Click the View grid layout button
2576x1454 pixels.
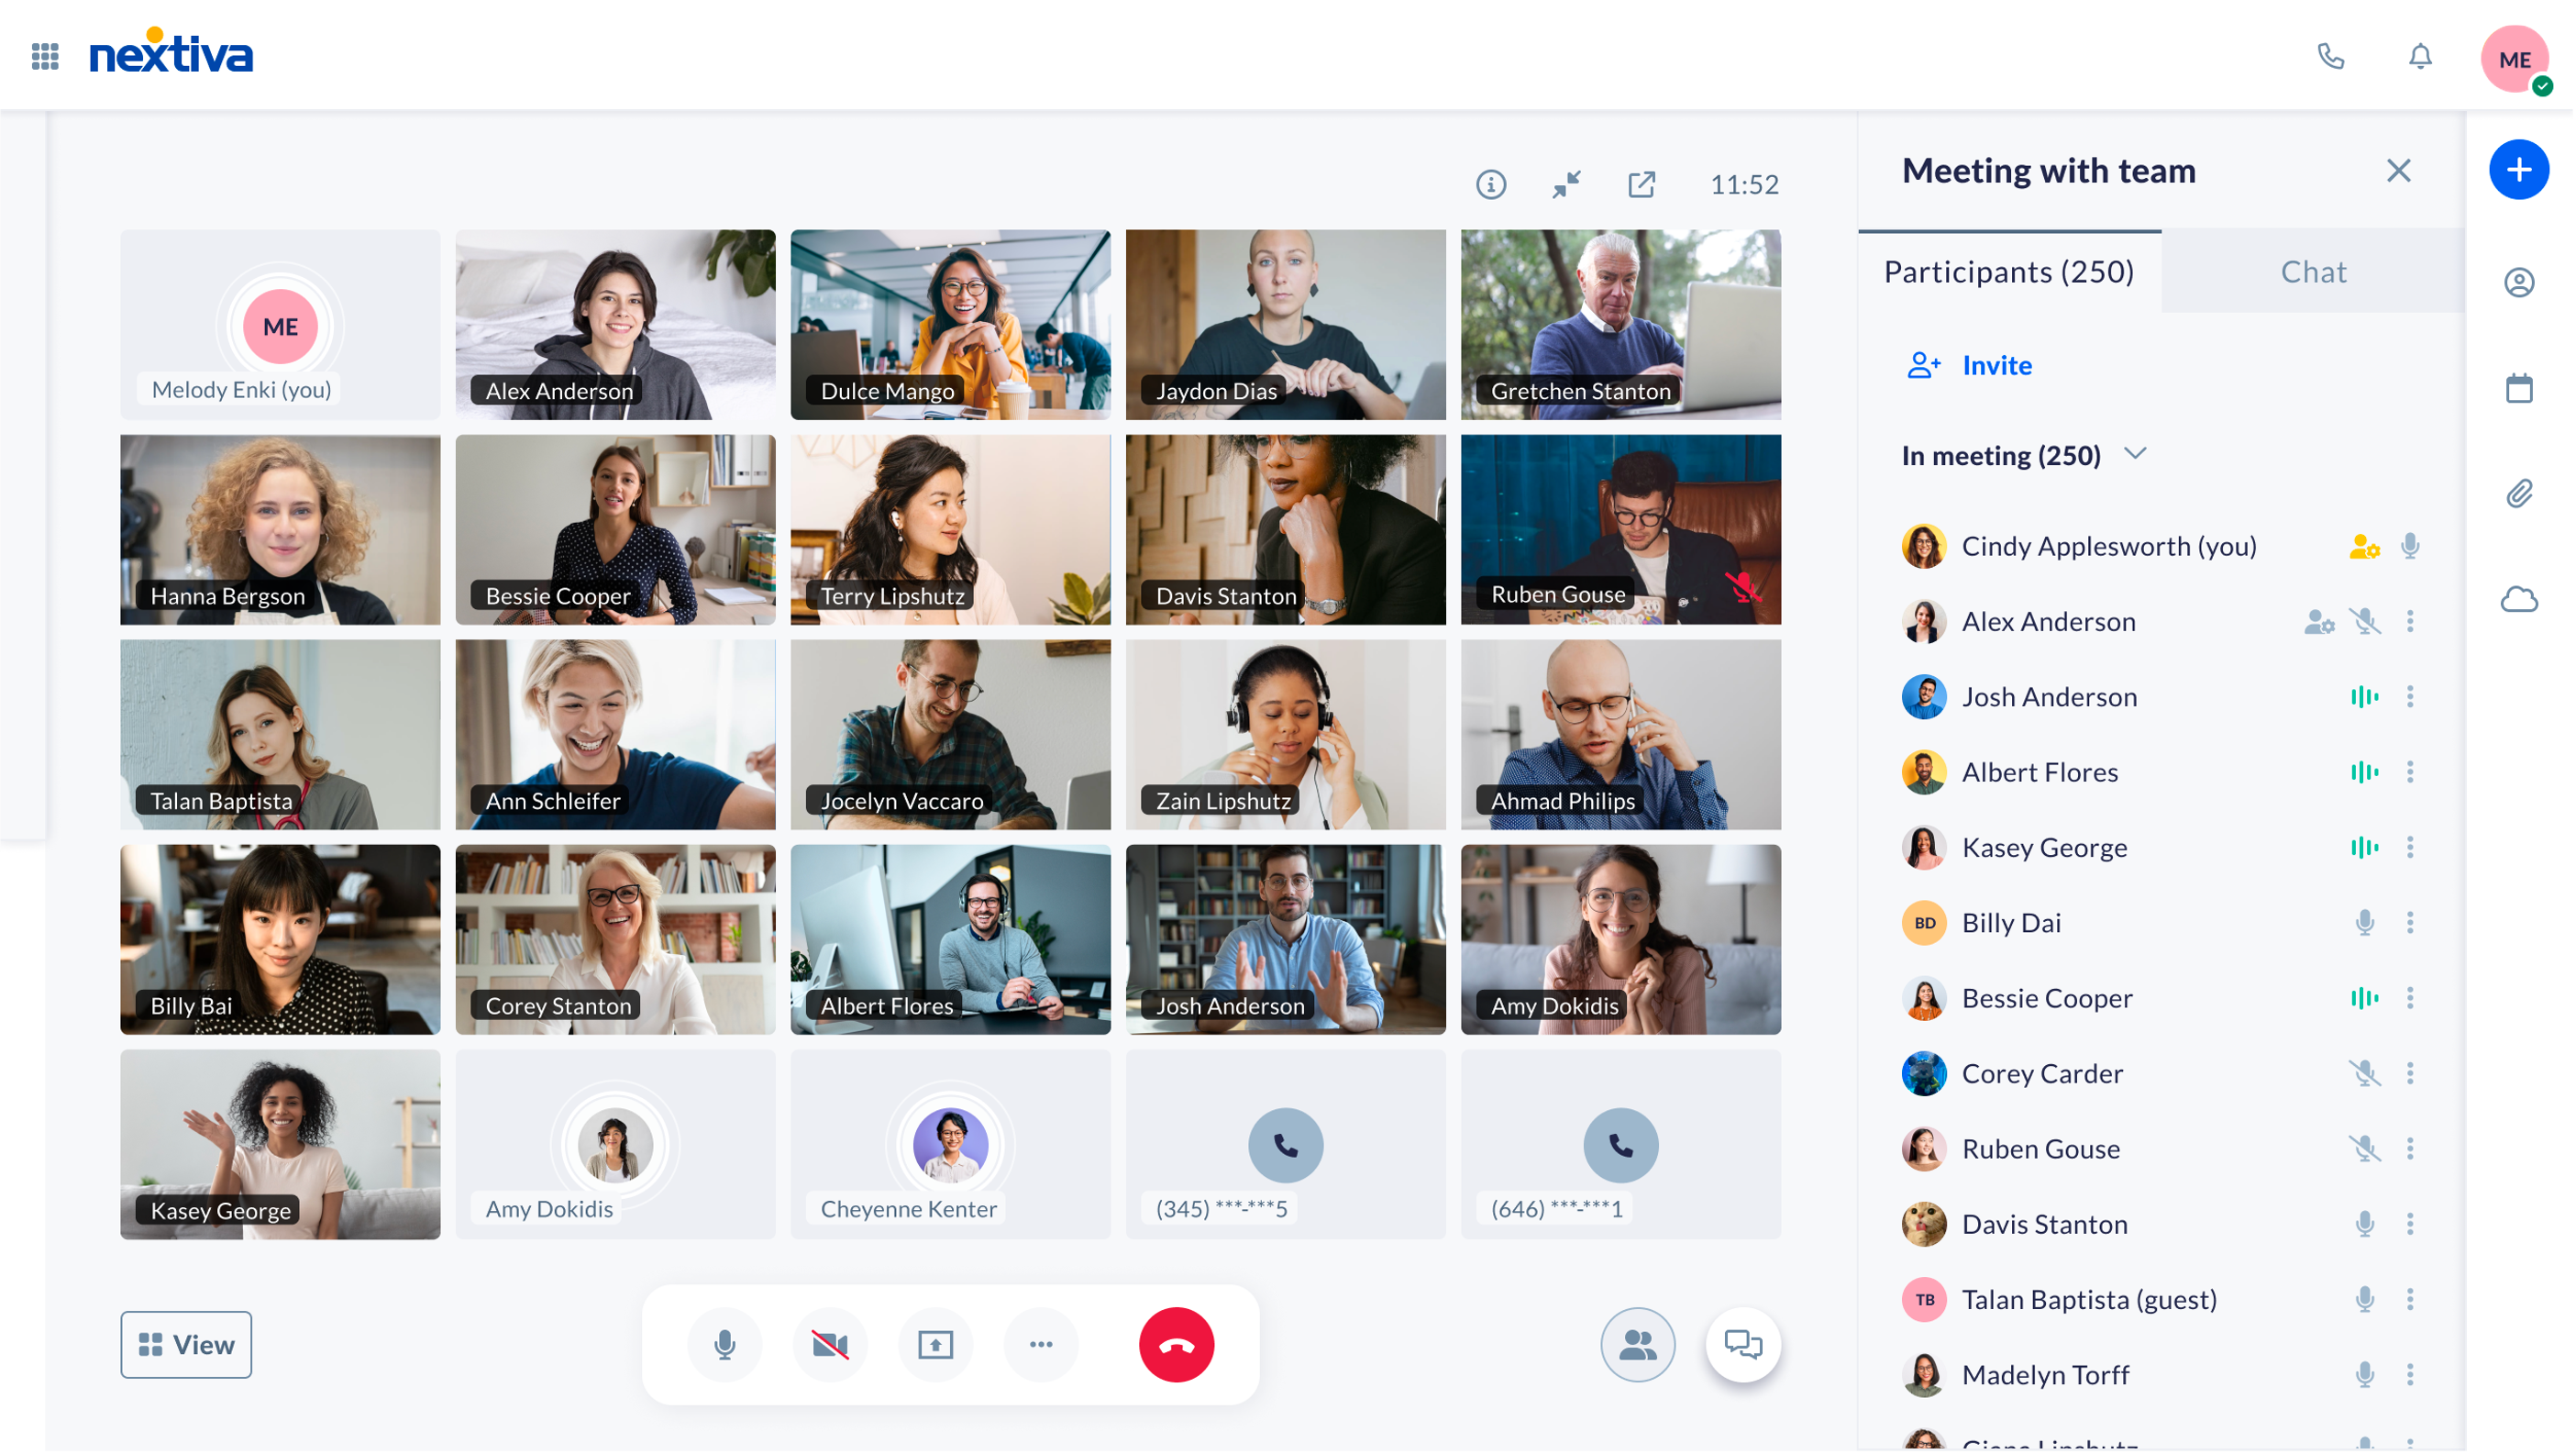pos(184,1343)
